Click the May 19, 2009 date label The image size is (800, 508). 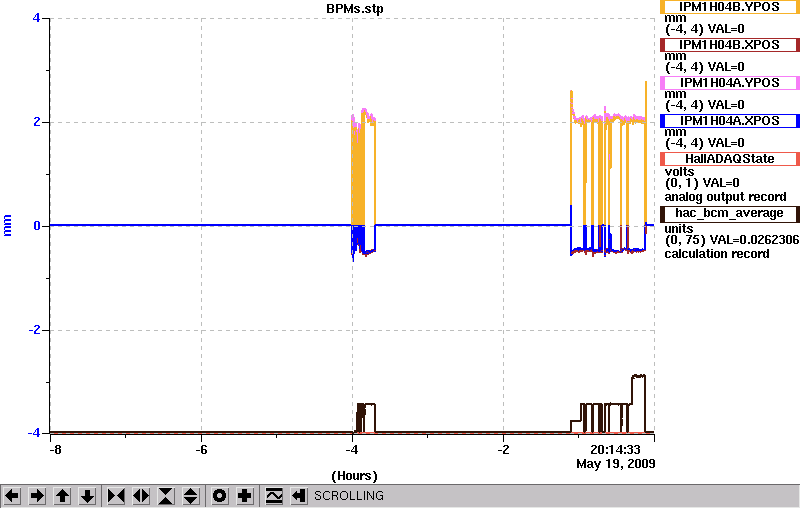point(616,464)
